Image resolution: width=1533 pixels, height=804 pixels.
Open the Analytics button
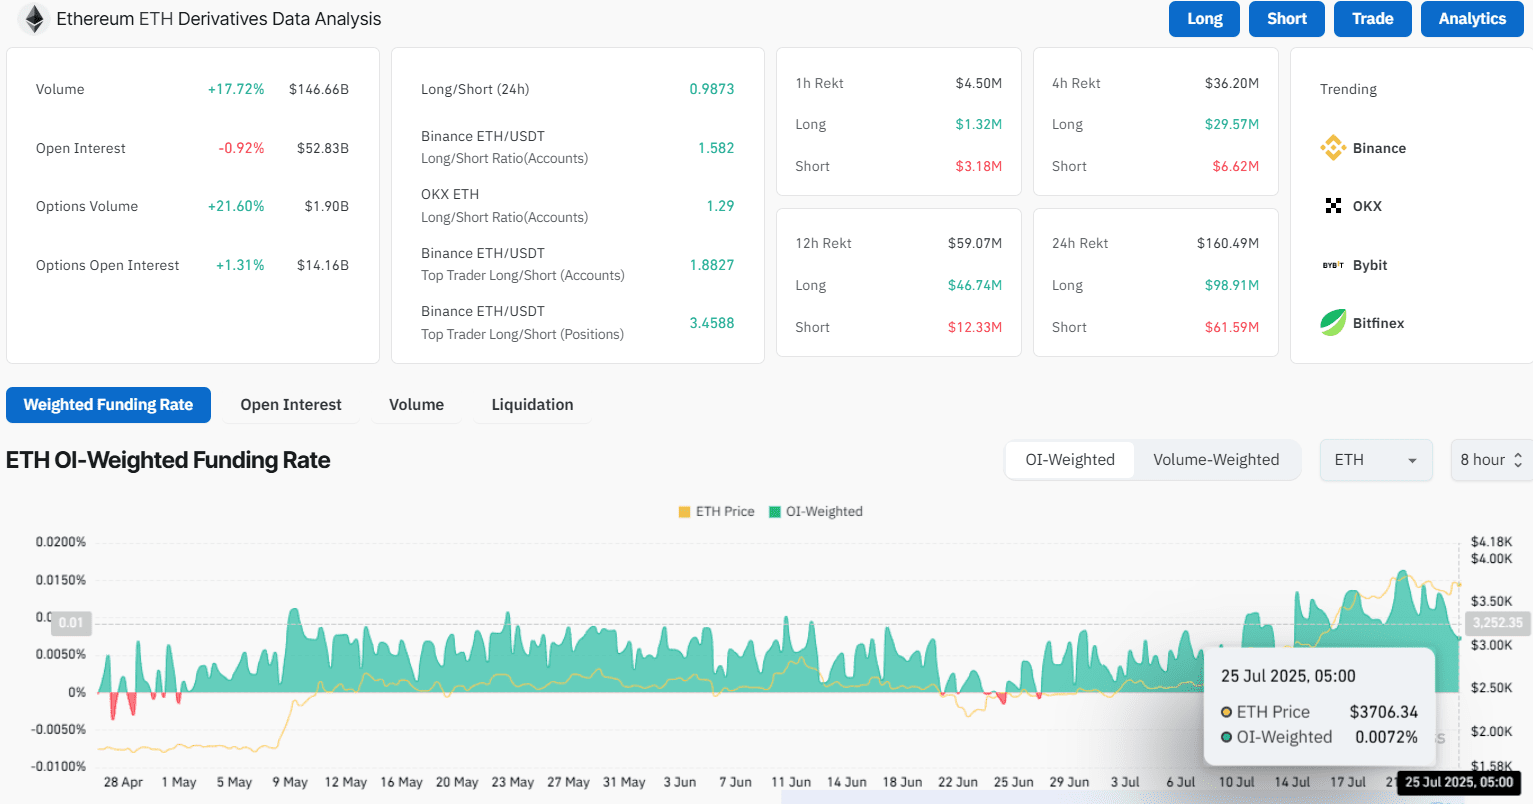(x=1472, y=19)
